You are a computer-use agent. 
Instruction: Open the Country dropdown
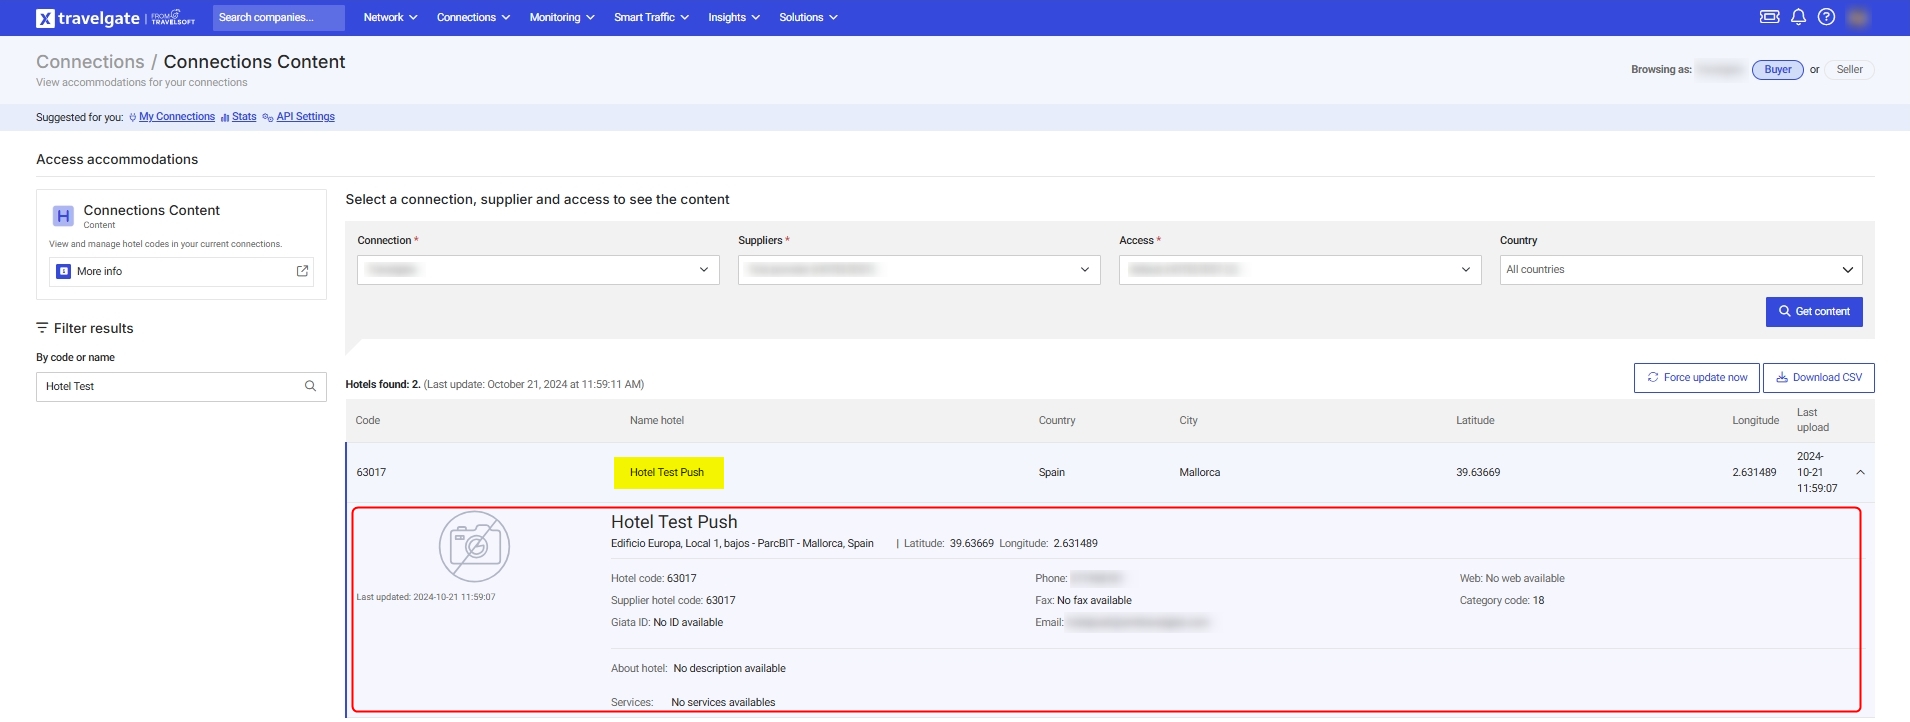(x=1681, y=270)
